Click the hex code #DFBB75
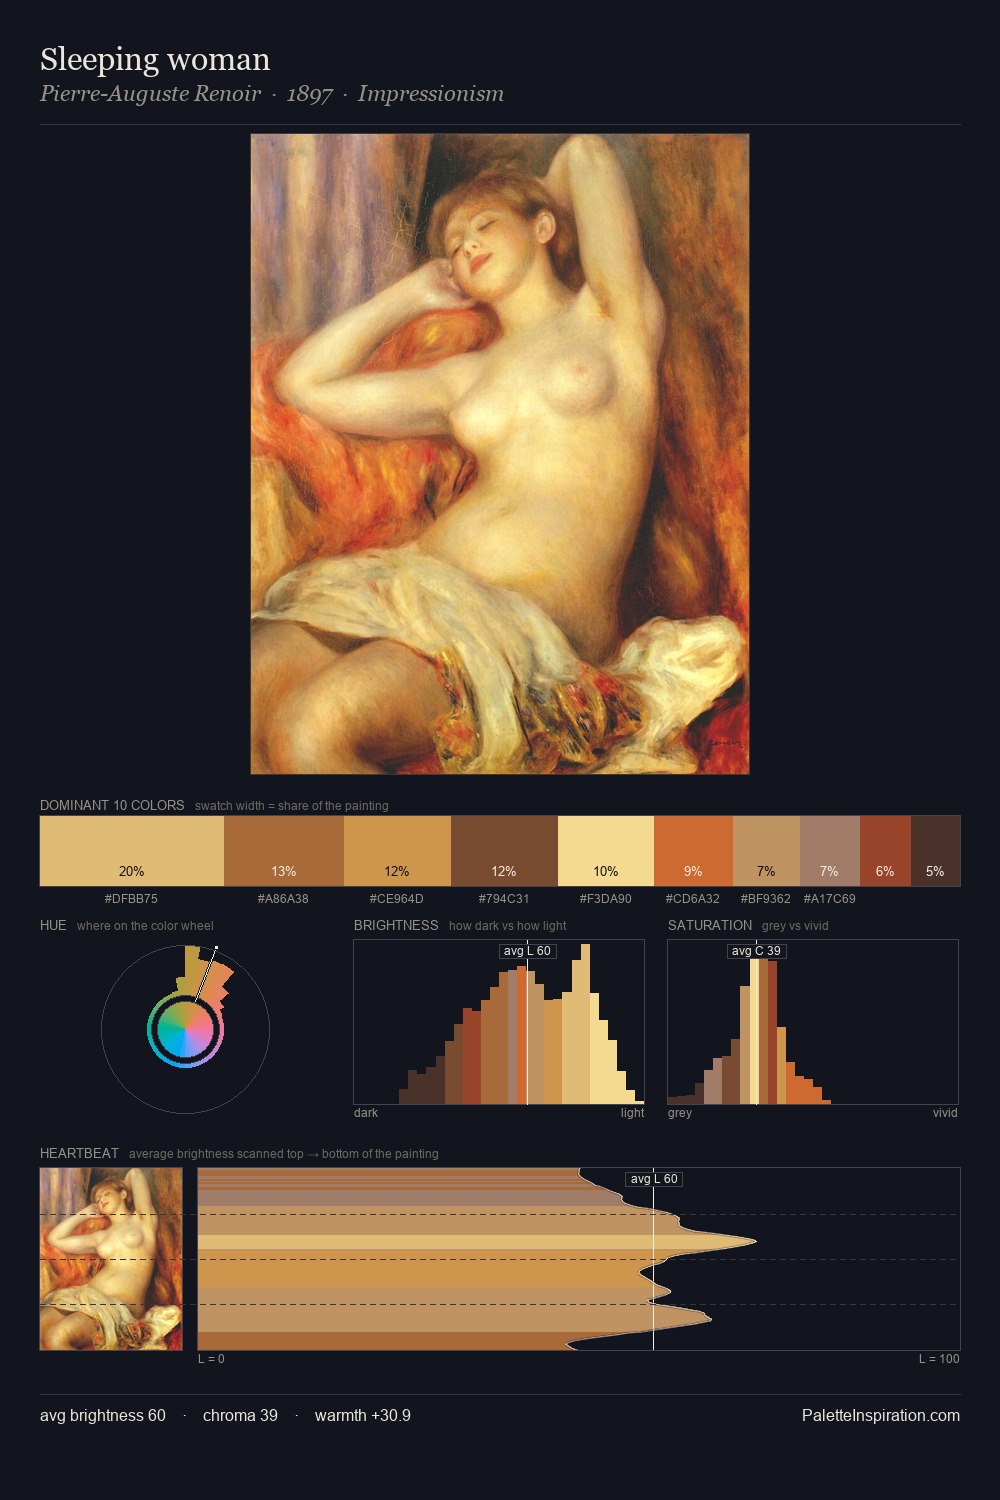Viewport: 1000px width, 1500px height. tap(131, 899)
